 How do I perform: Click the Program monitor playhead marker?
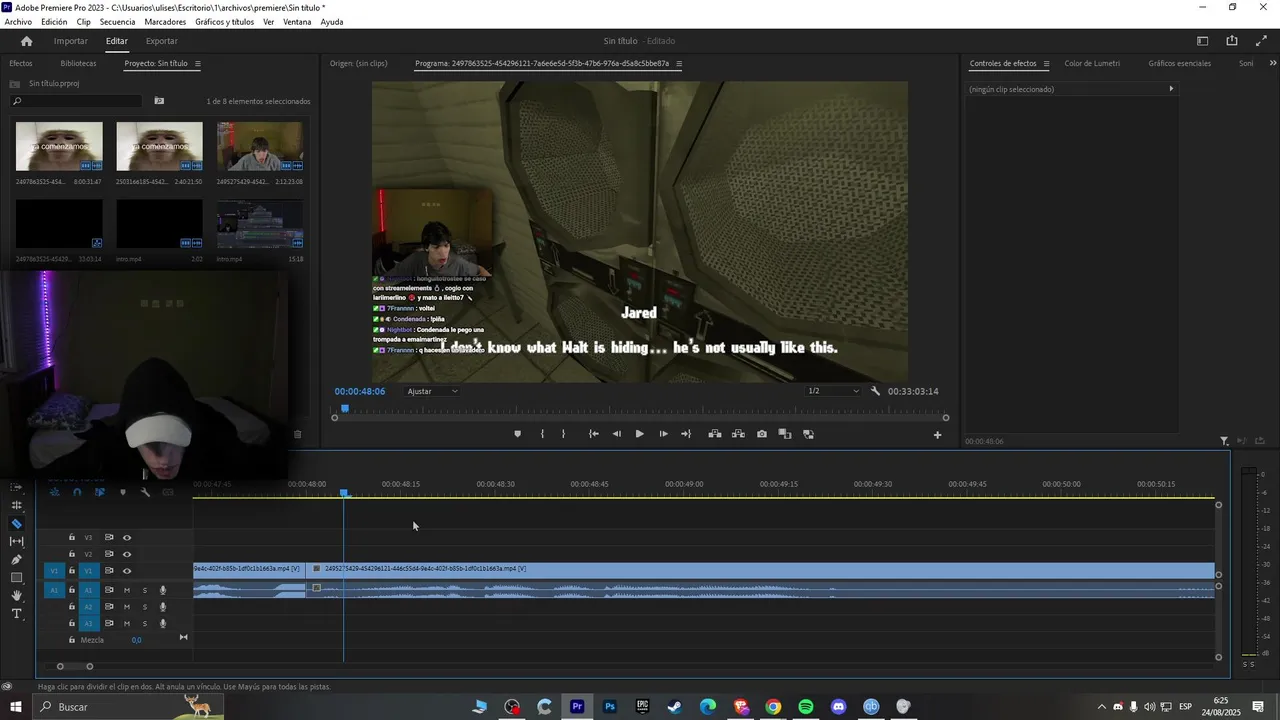(344, 408)
